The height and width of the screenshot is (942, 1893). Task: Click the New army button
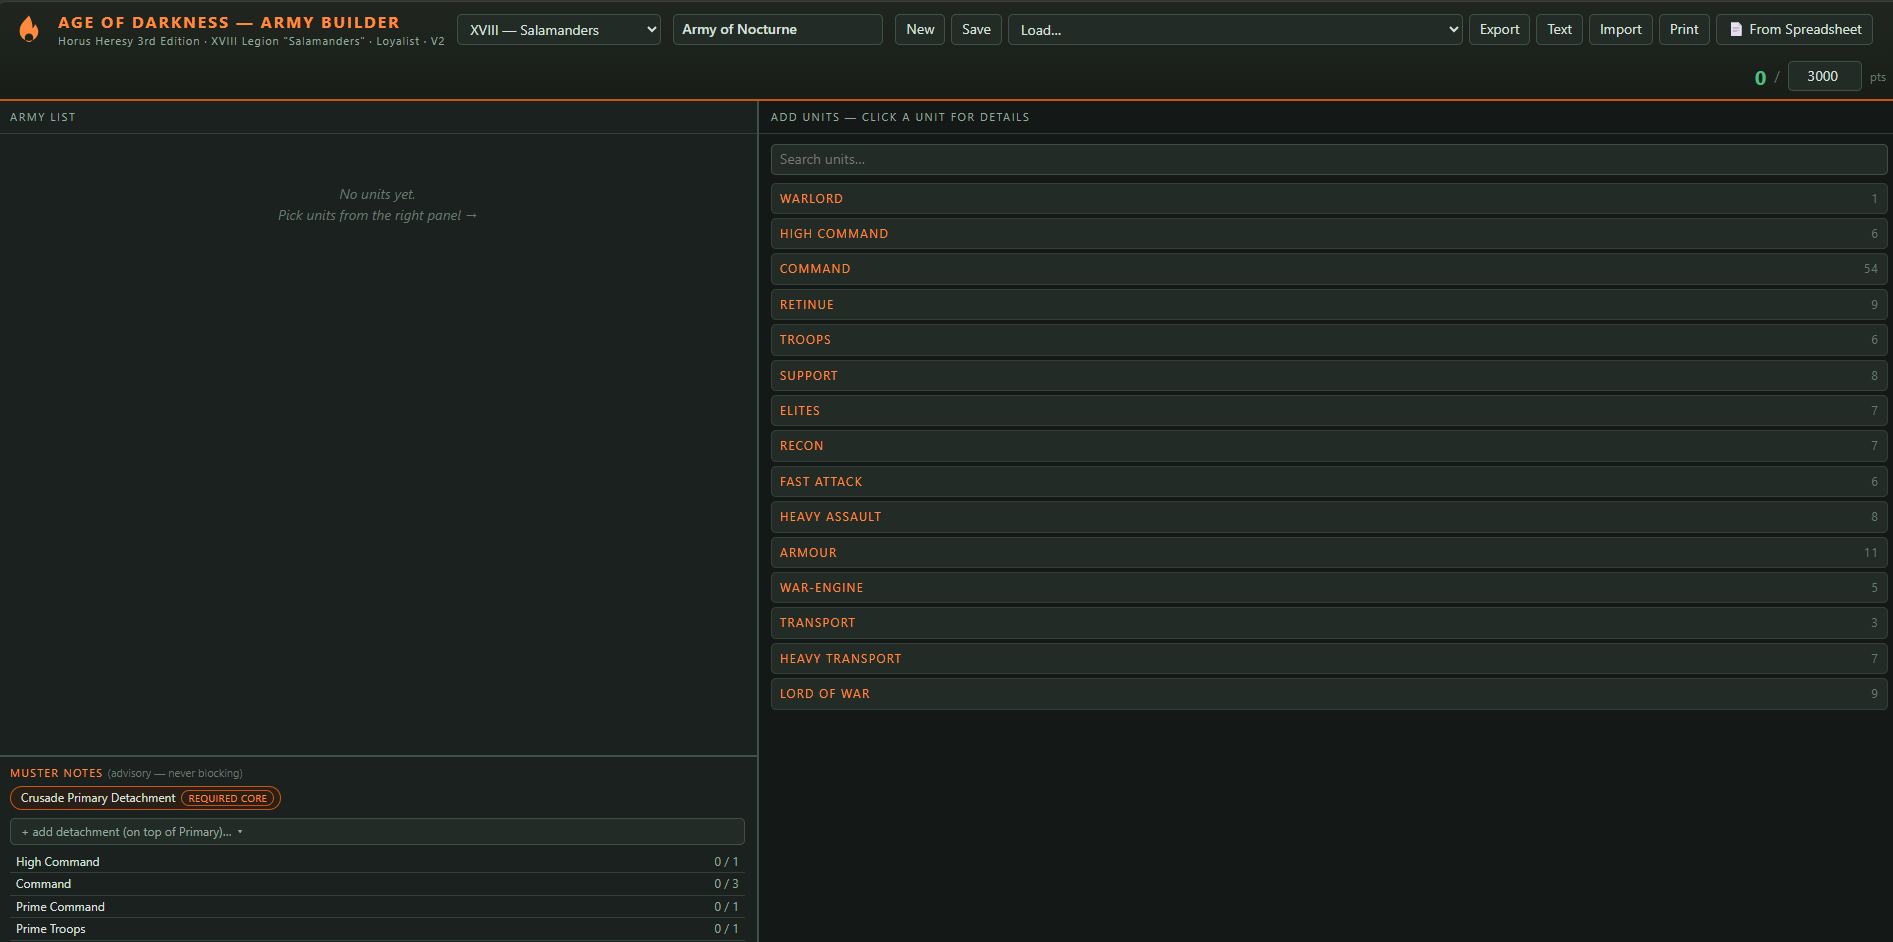[920, 30]
